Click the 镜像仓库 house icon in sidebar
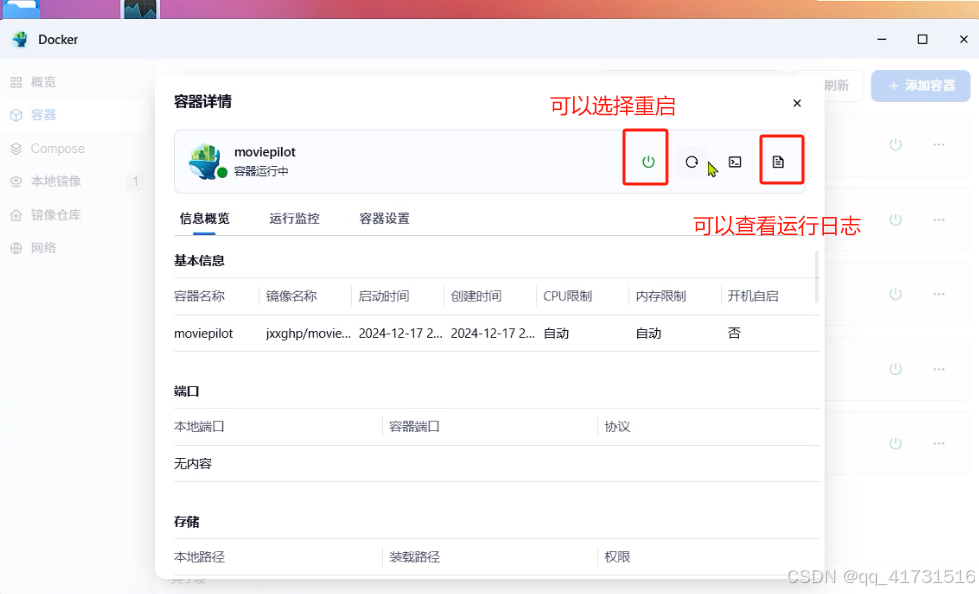Image resolution: width=979 pixels, height=594 pixels. pyautogui.click(x=16, y=215)
